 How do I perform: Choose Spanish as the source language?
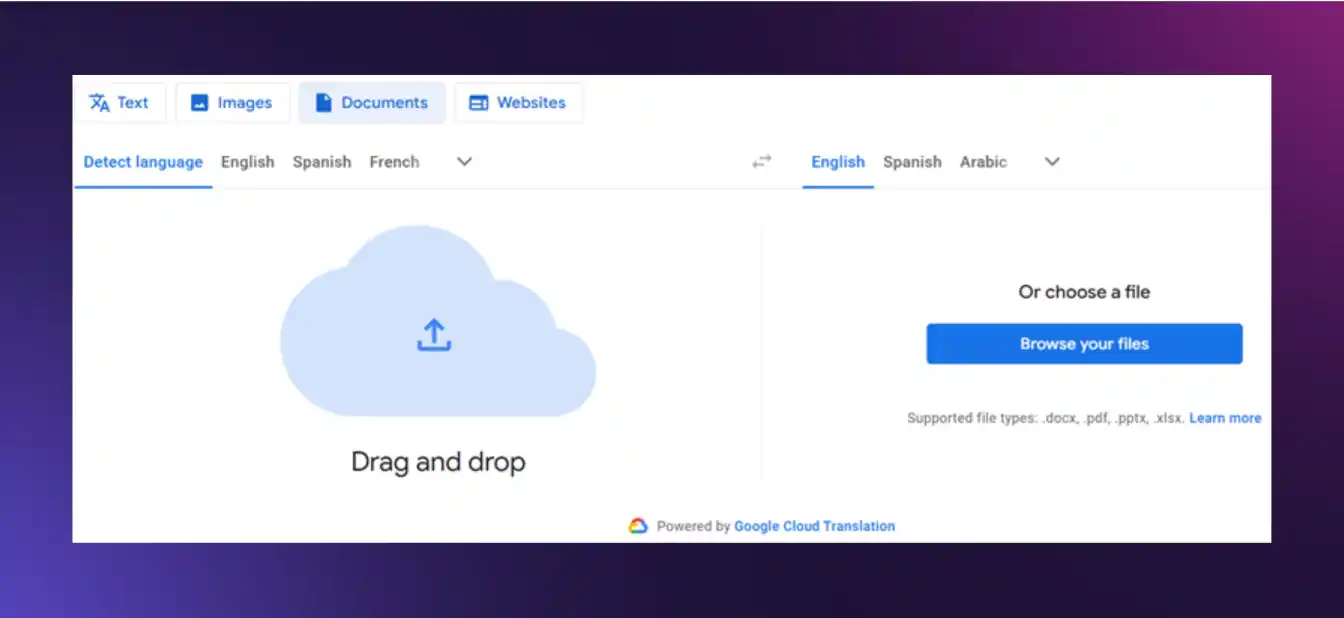pos(322,162)
